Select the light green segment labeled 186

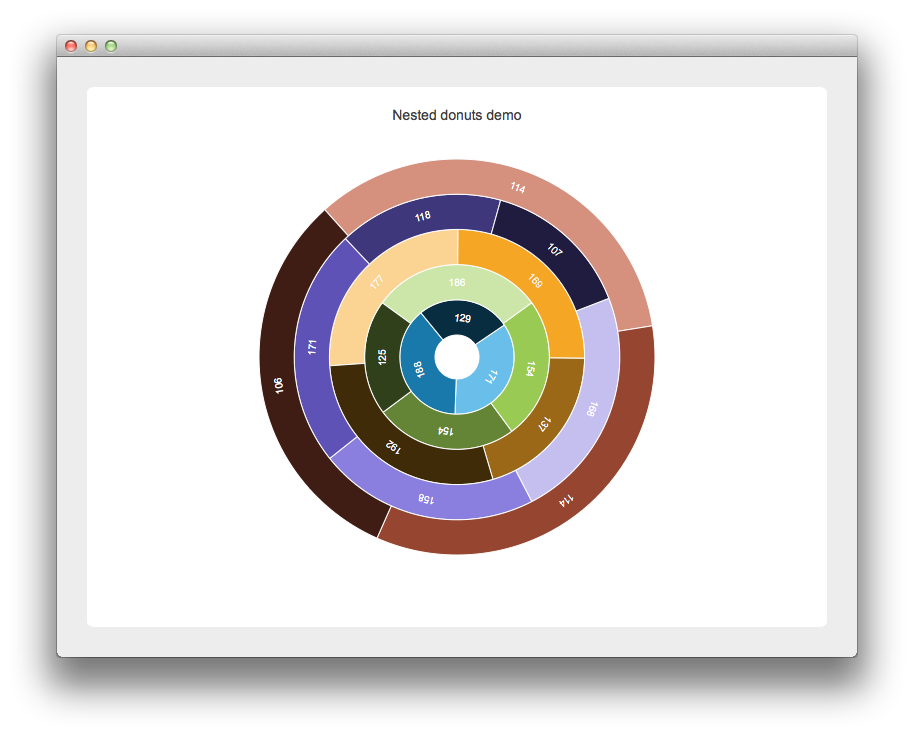click(456, 283)
